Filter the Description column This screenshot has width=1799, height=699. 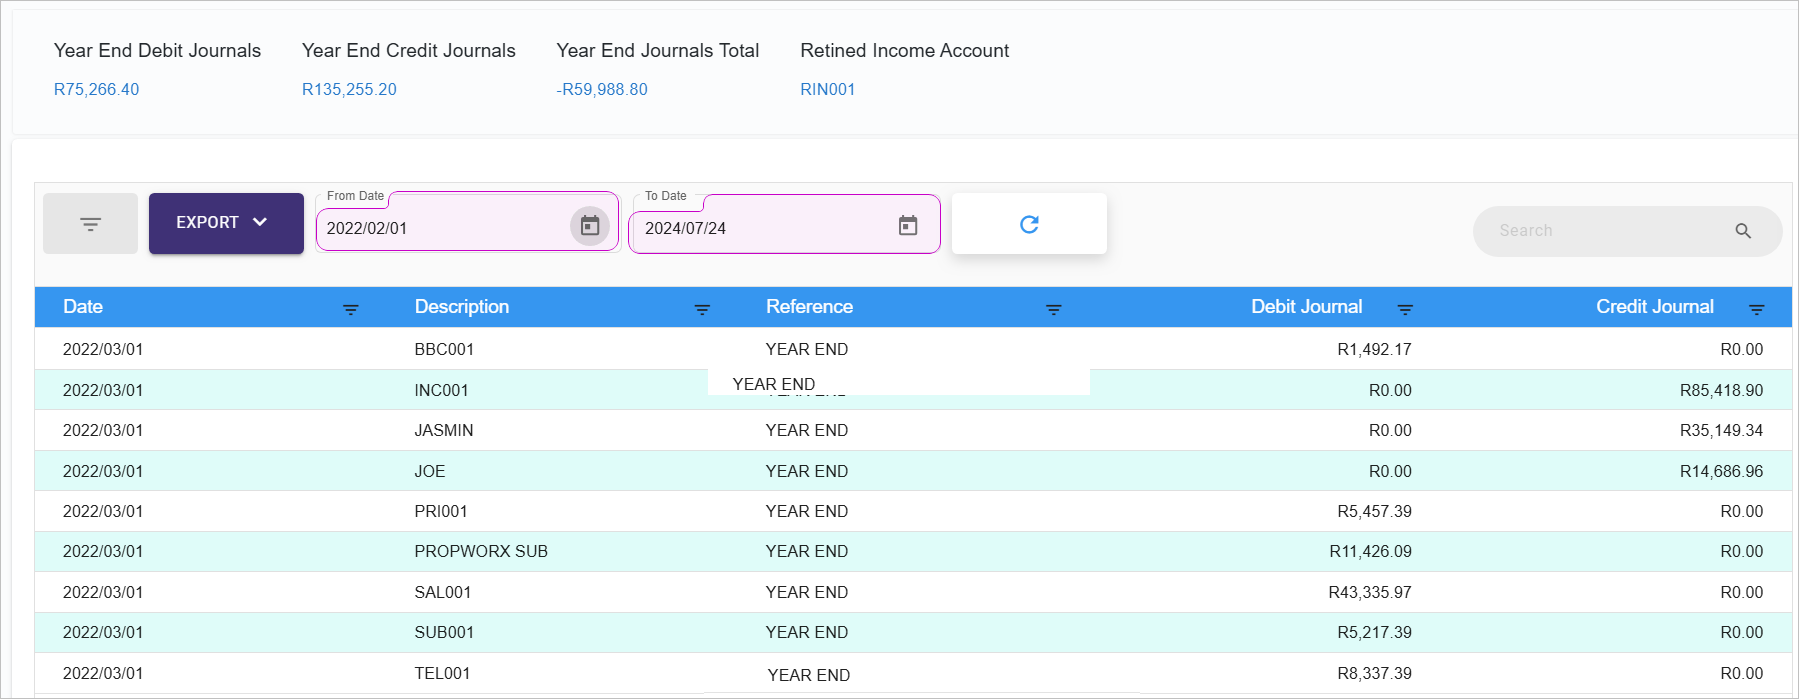702,309
